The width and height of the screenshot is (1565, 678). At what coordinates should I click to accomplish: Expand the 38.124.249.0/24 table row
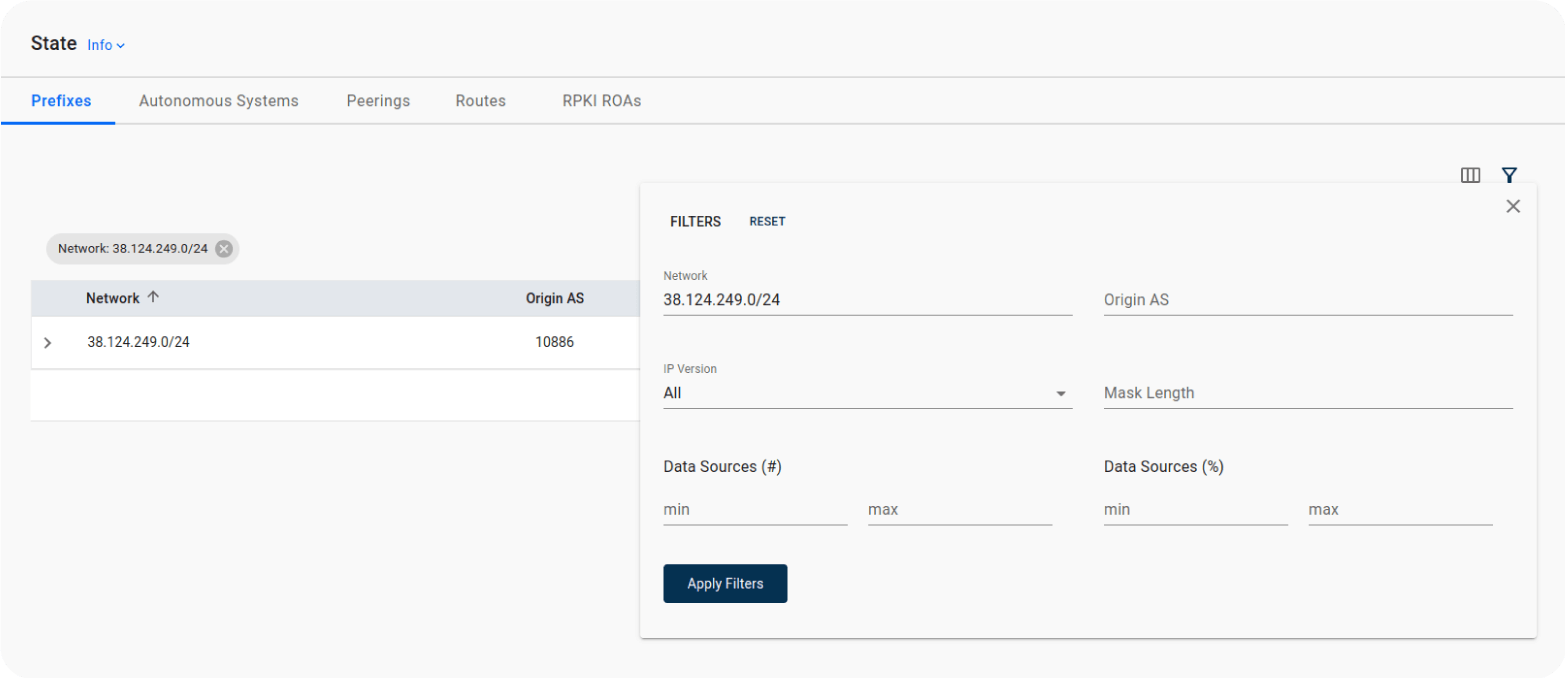(47, 343)
